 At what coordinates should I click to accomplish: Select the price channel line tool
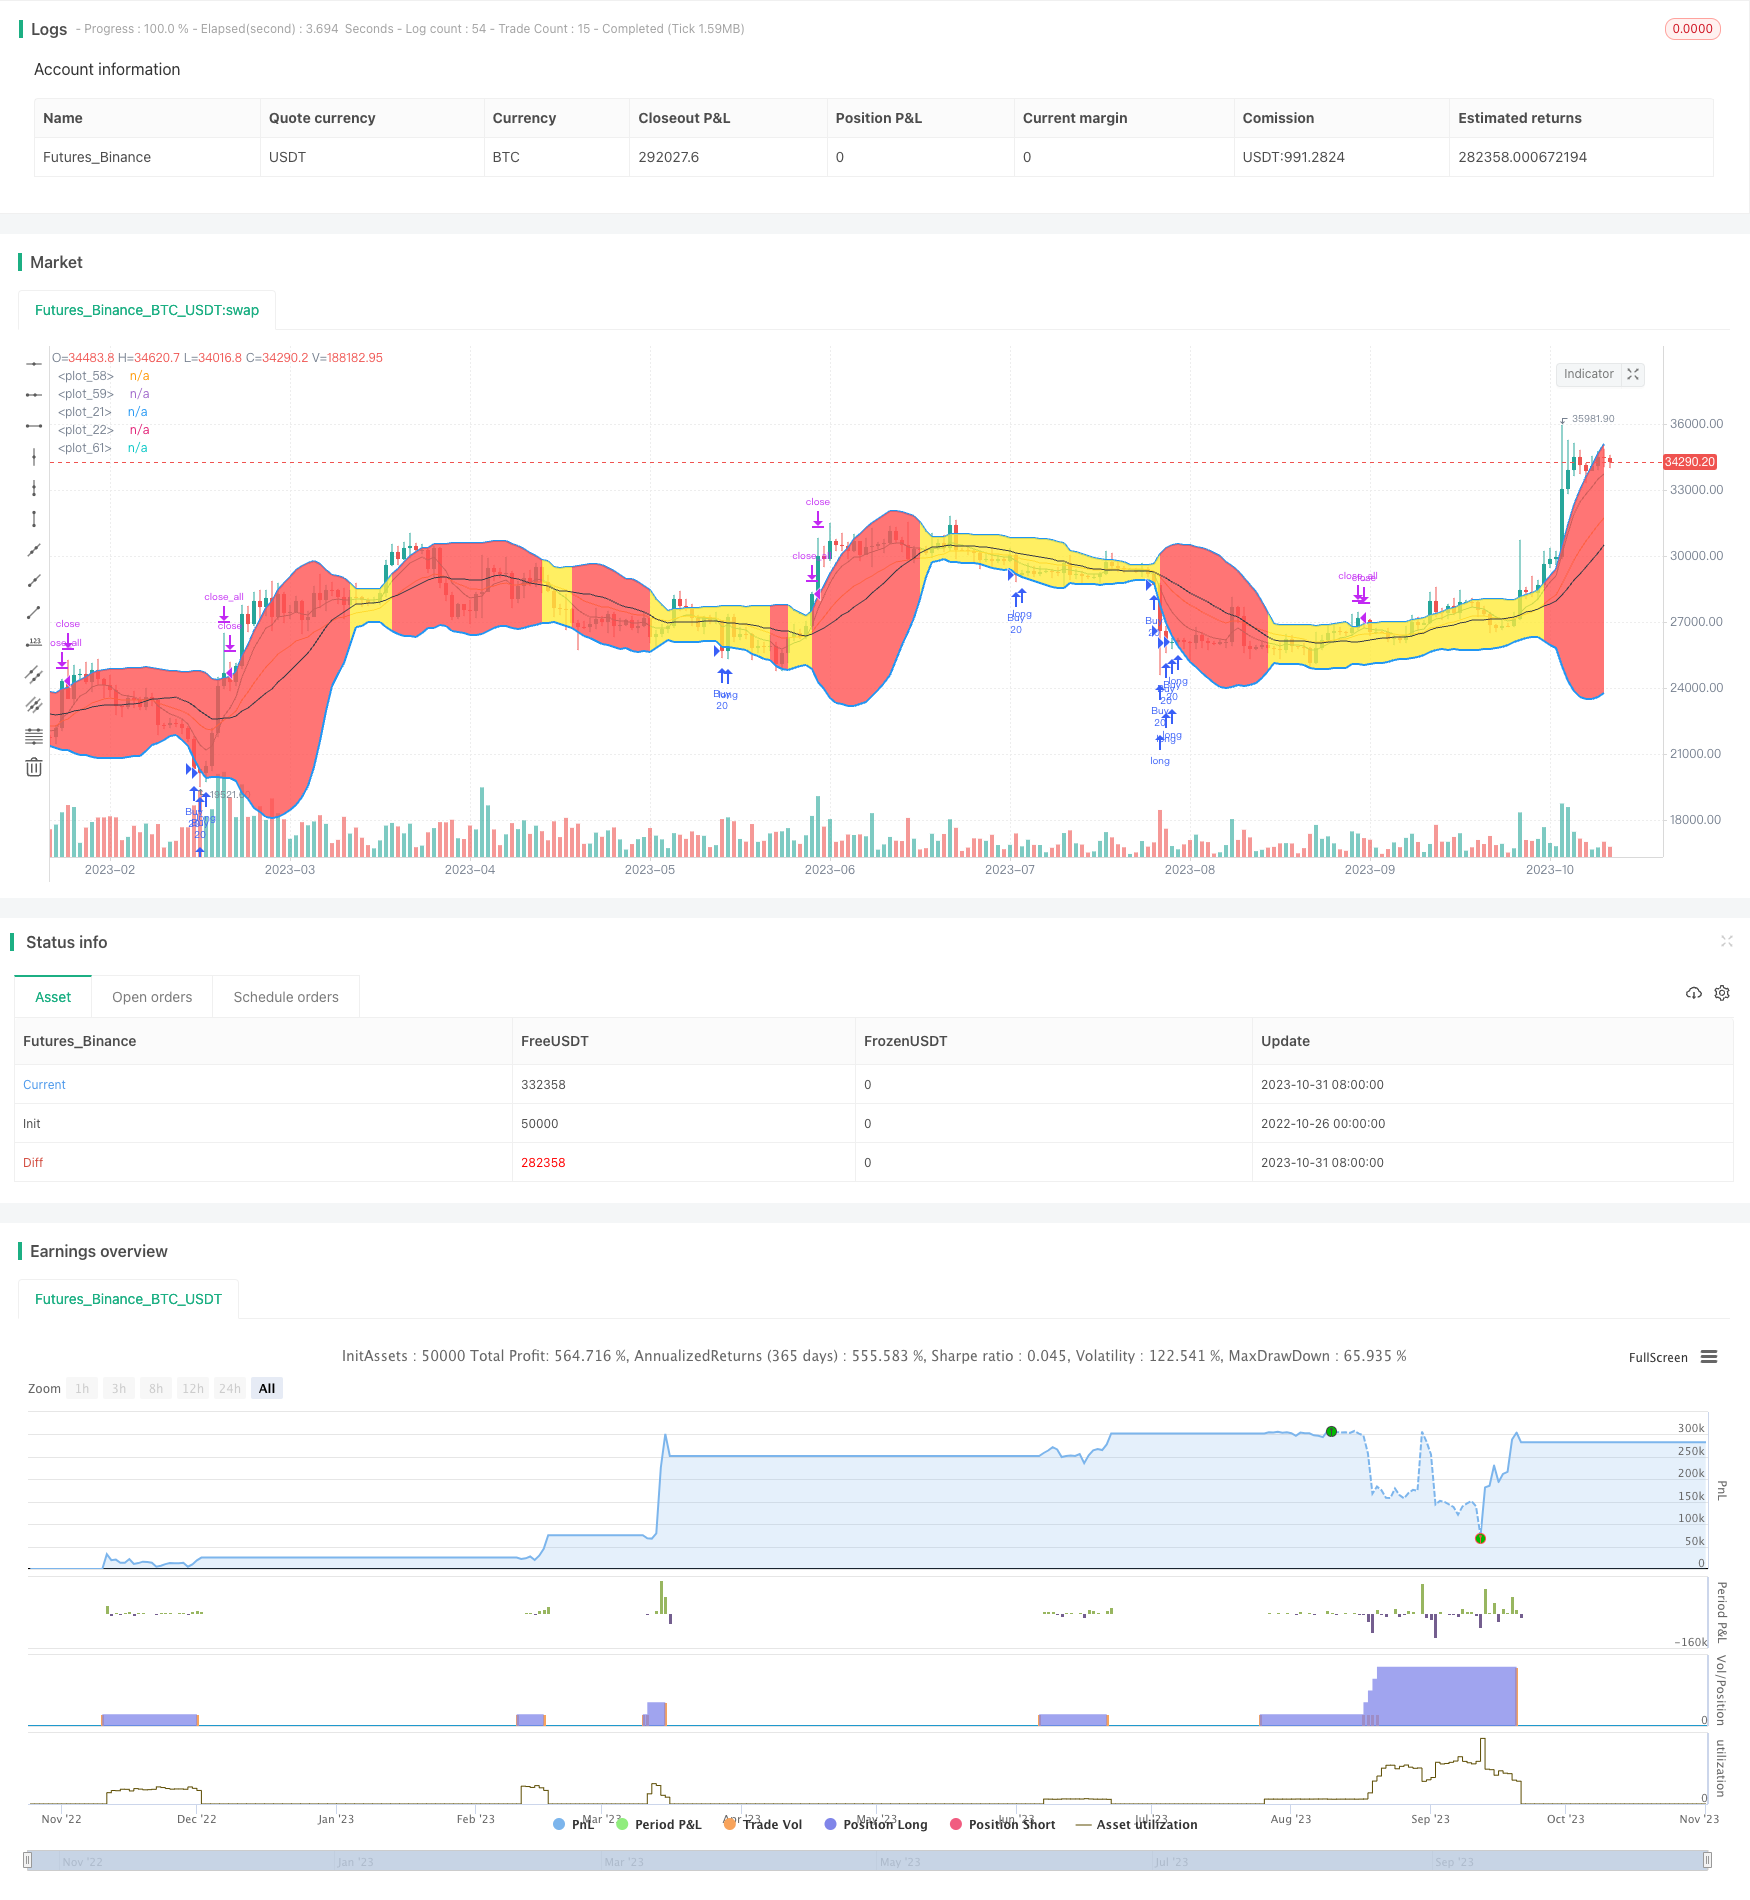pos(34,674)
